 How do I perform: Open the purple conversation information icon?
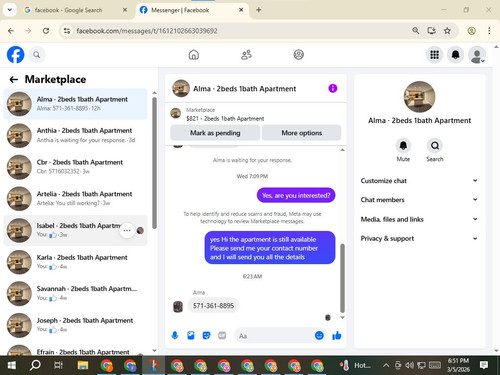(x=333, y=88)
